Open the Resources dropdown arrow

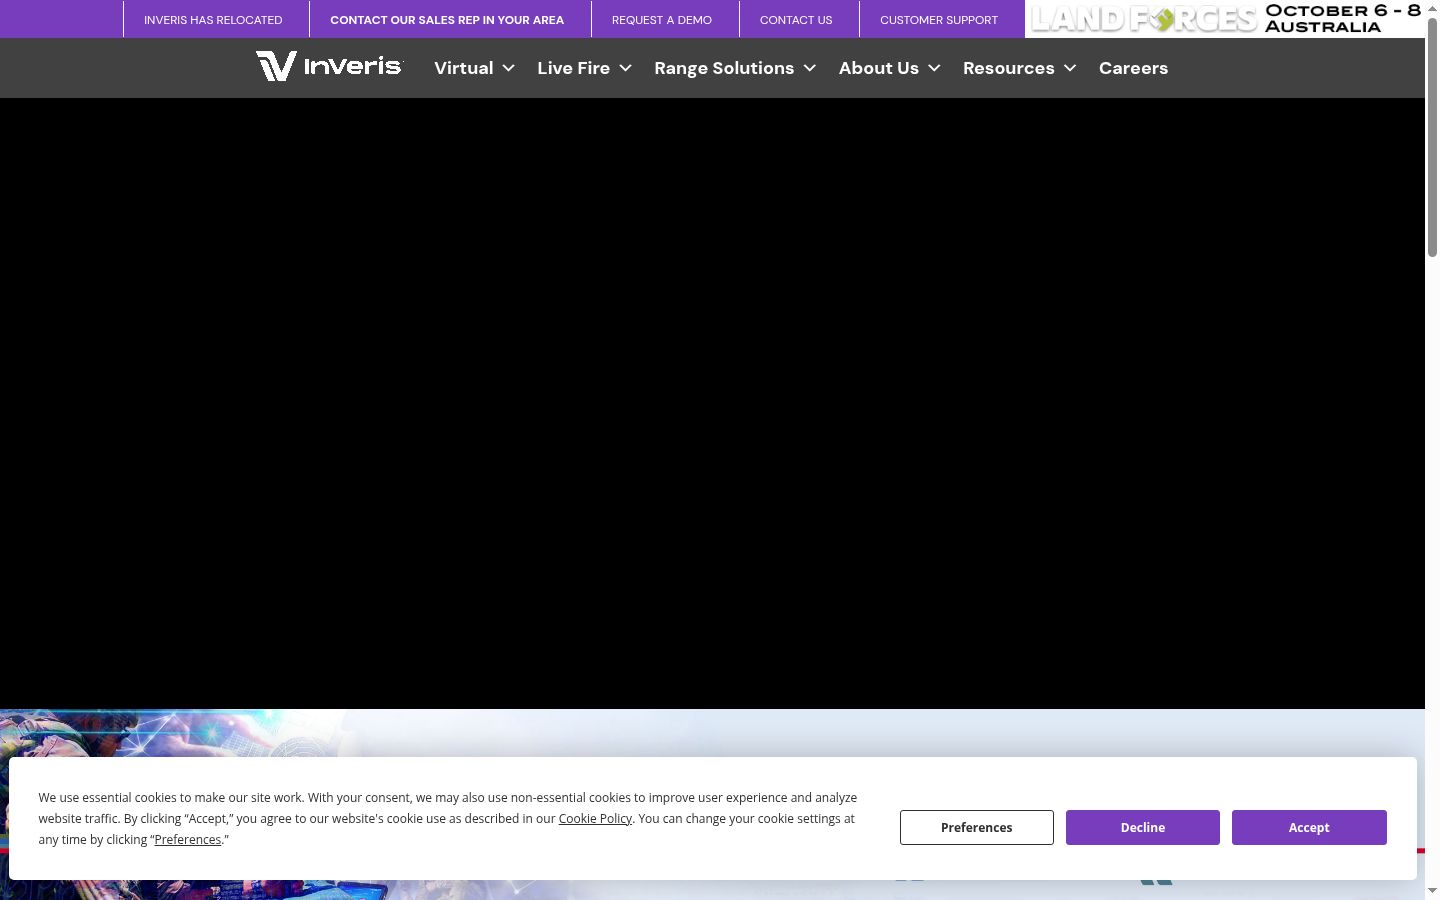1070,68
